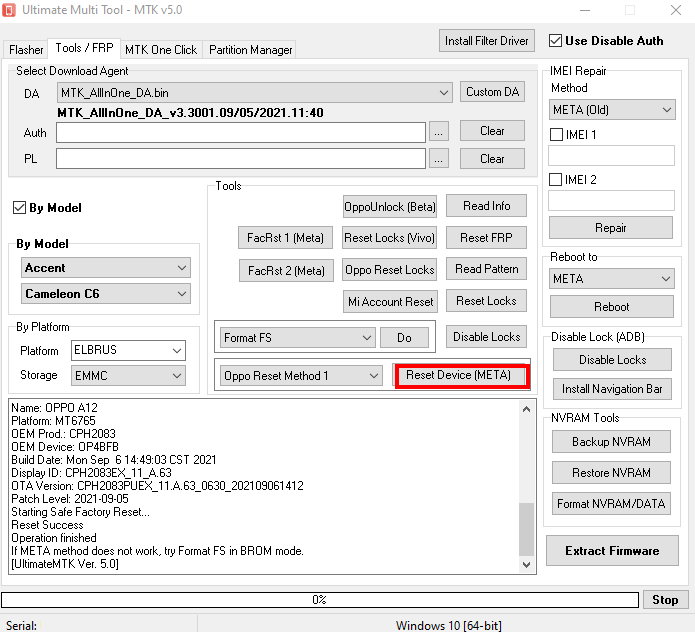Click the Stop button
This screenshot has width=695, height=632.
coord(665,600)
